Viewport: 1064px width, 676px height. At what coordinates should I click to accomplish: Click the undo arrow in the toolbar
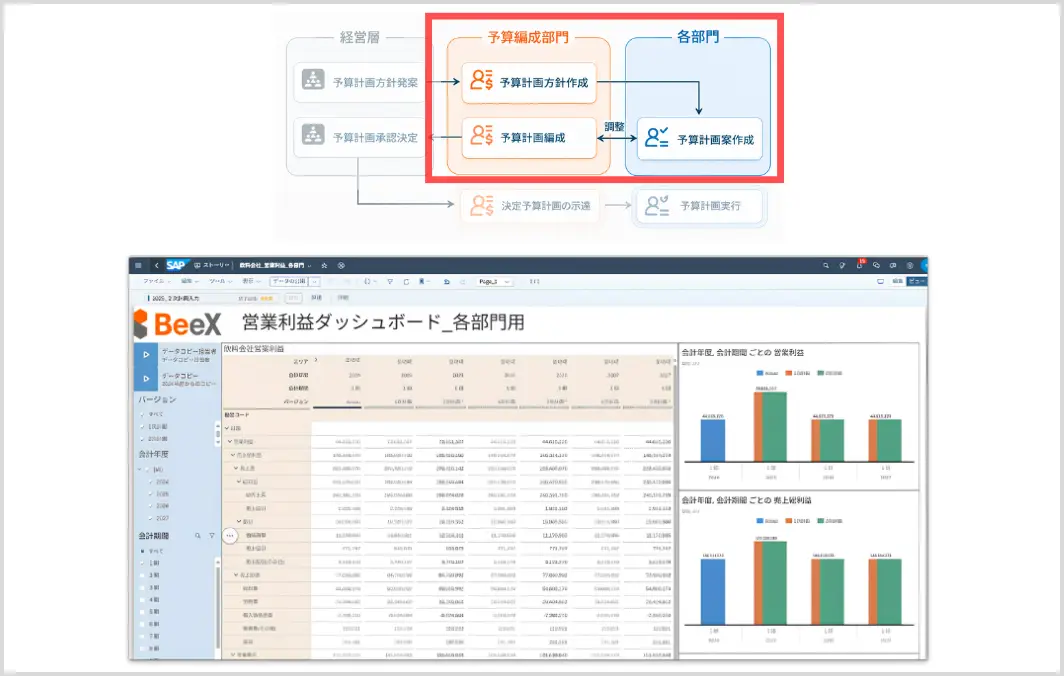click(446, 282)
